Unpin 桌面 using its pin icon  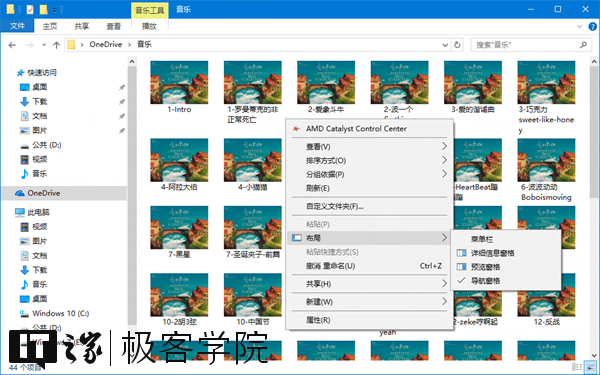coord(122,88)
